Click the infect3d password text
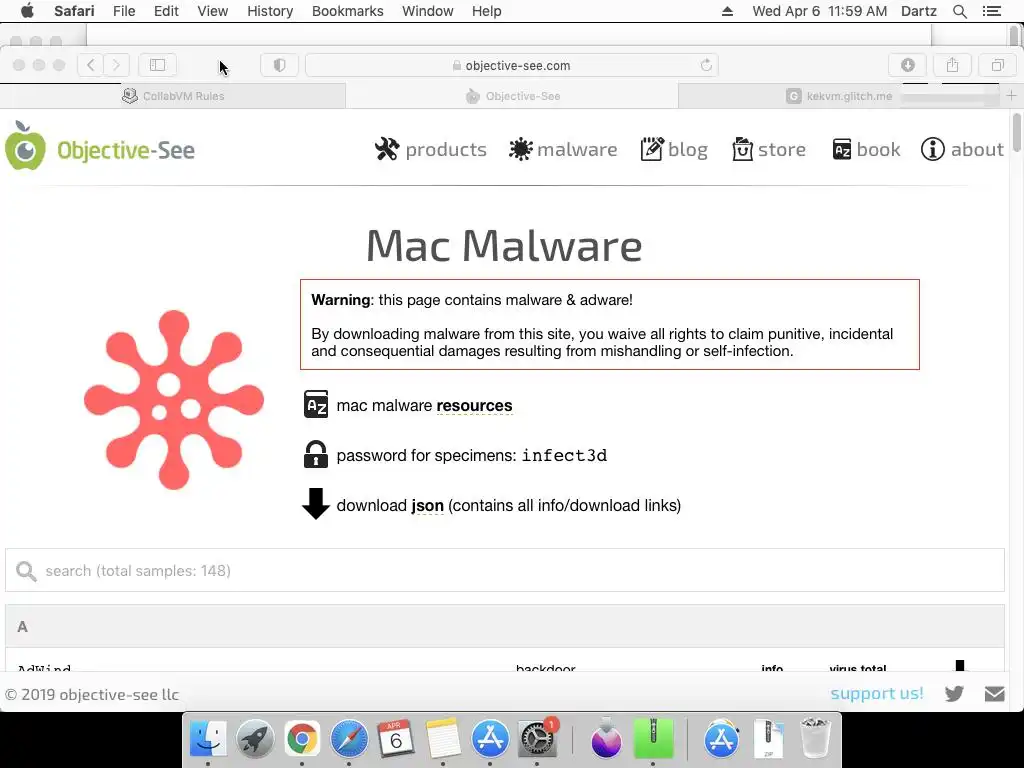 564,455
